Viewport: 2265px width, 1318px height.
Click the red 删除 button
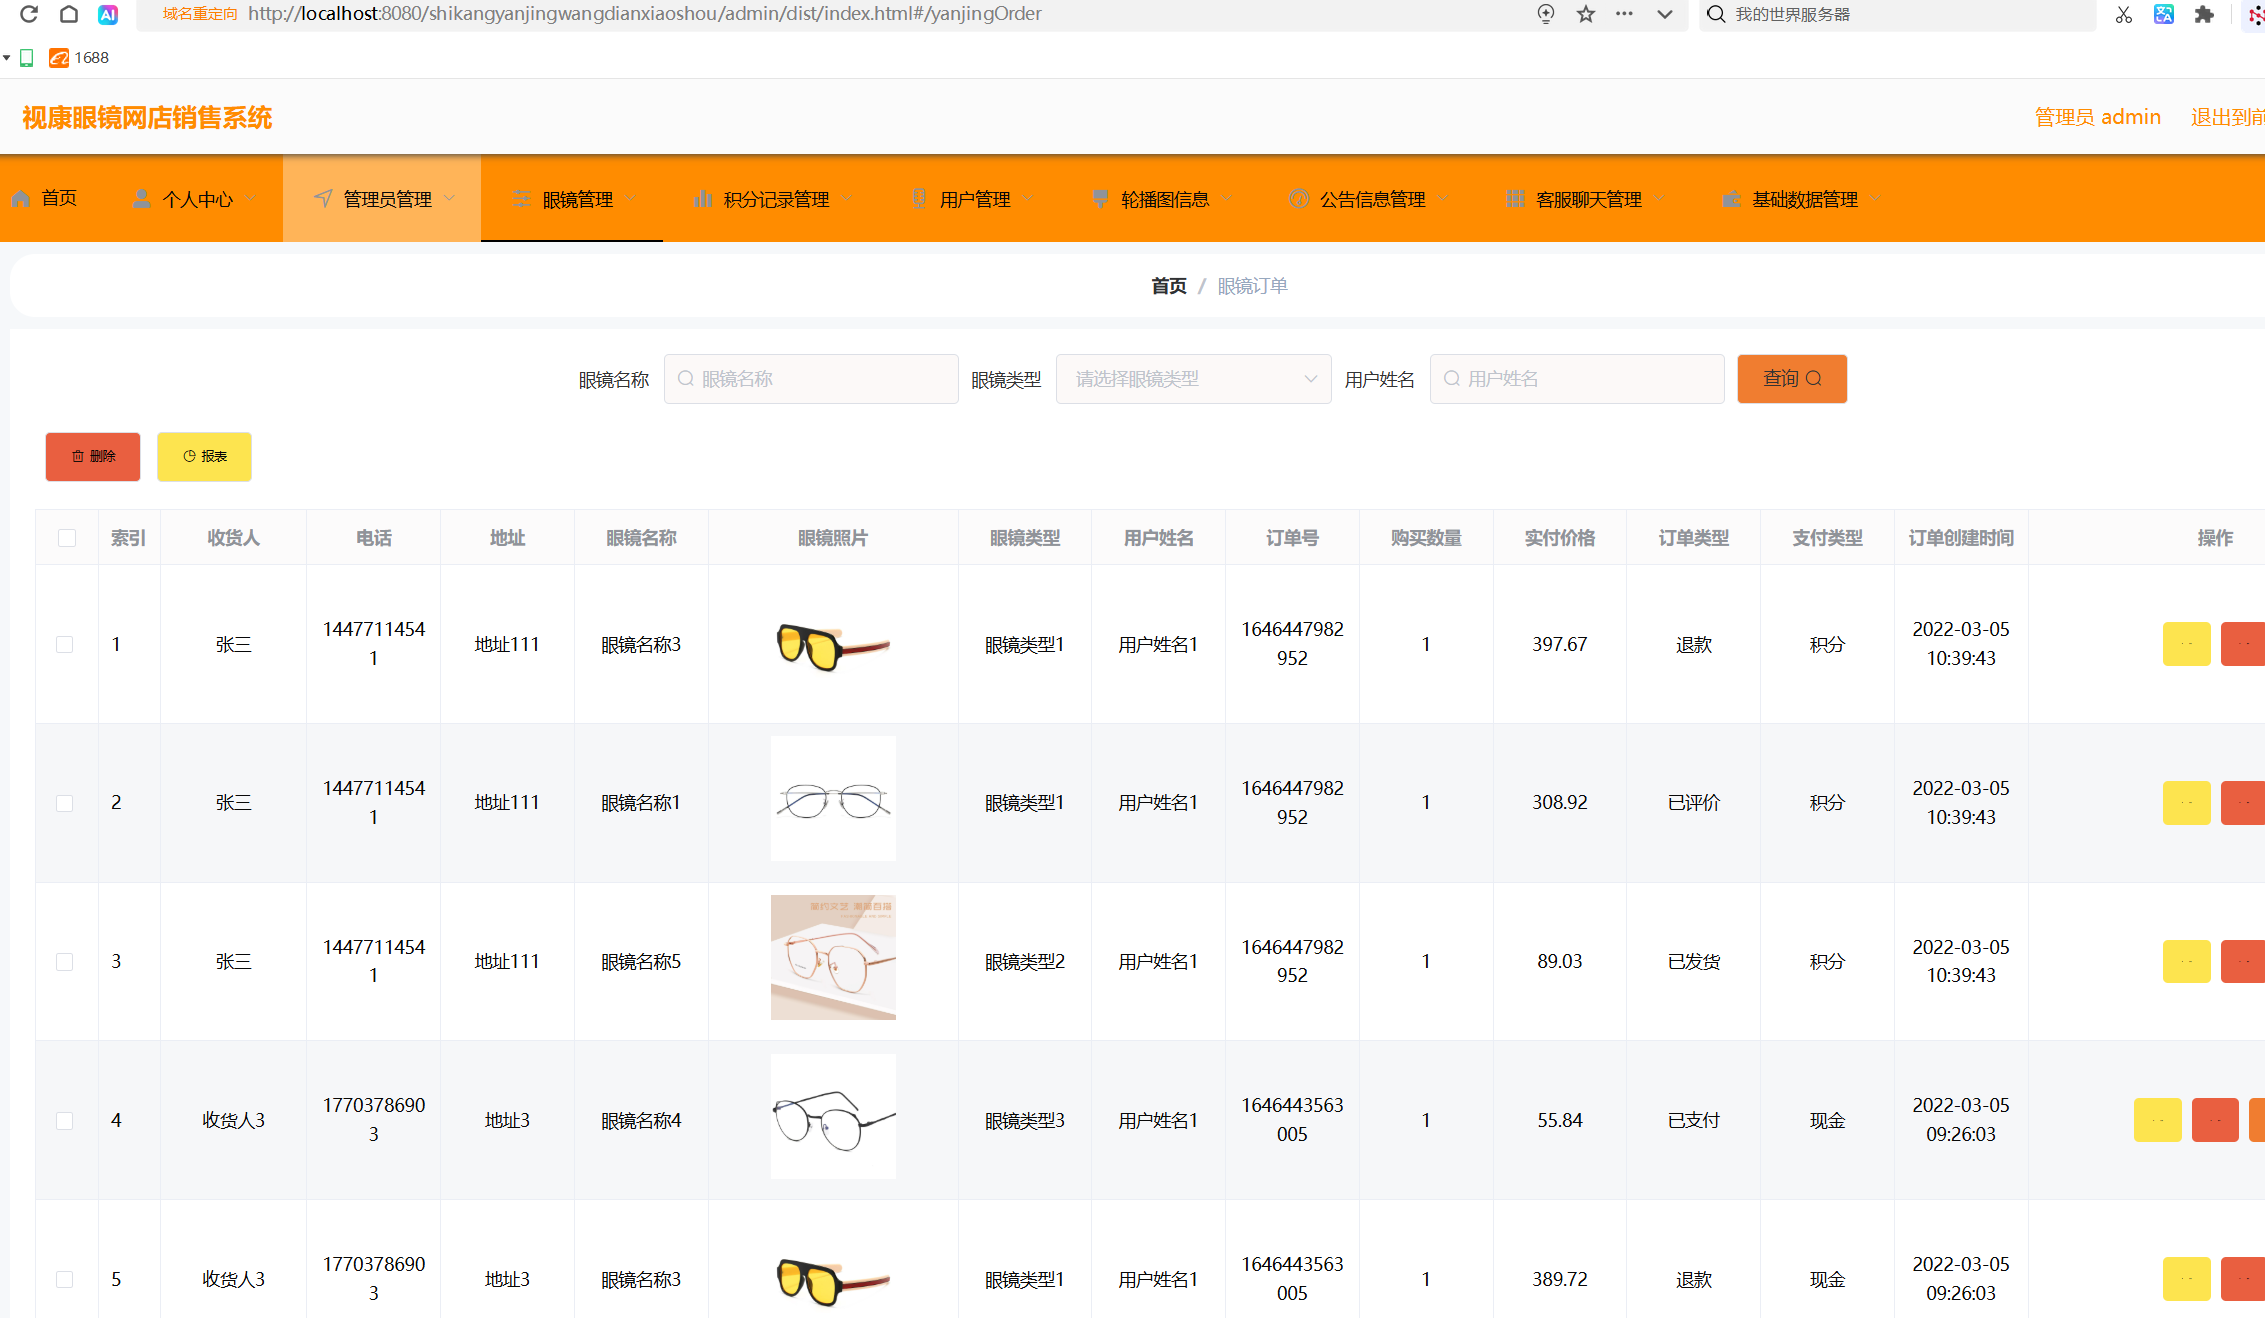(x=93, y=456)
